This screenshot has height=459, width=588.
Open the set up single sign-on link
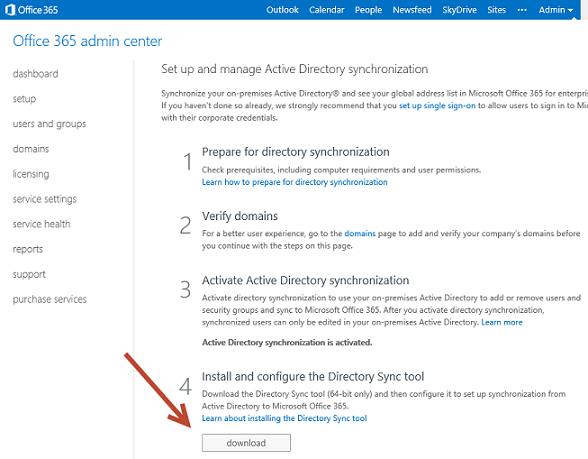tap(437, 106)
